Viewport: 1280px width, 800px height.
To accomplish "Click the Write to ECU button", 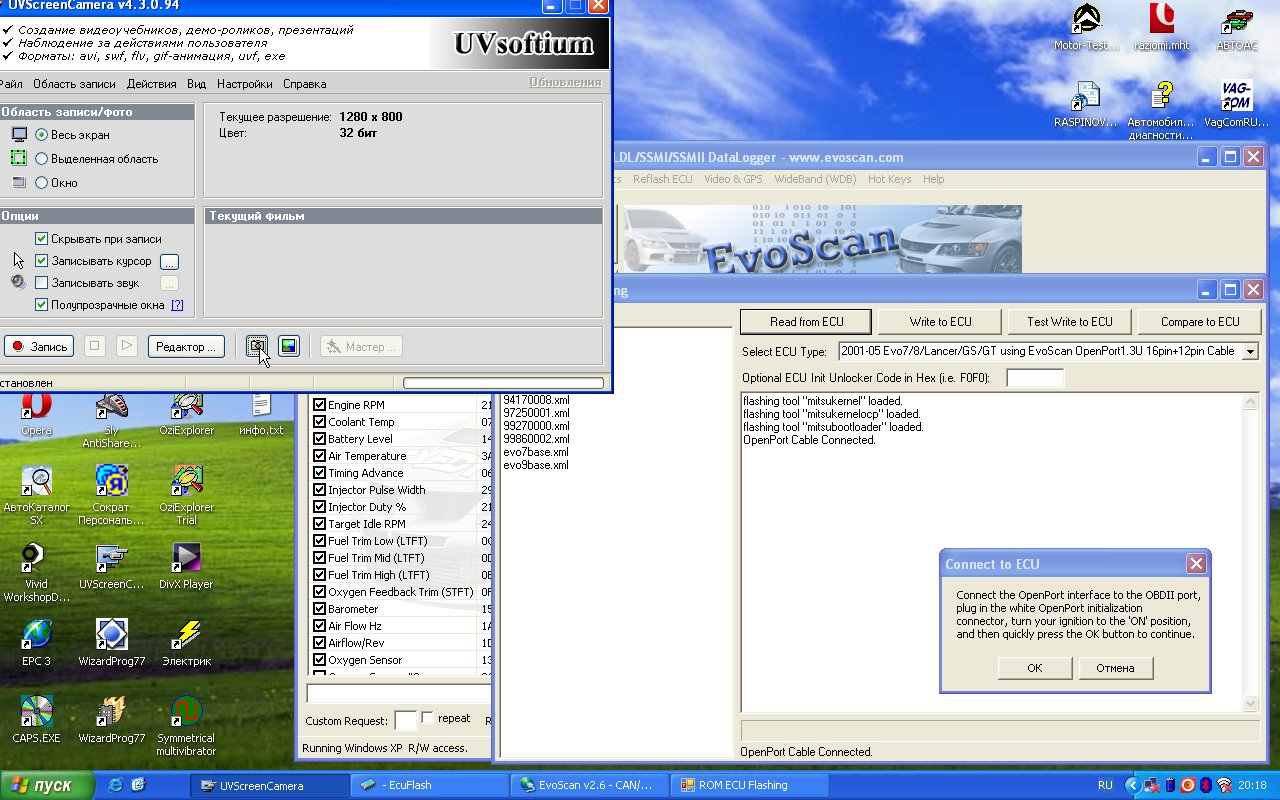I will pos(940,322).
